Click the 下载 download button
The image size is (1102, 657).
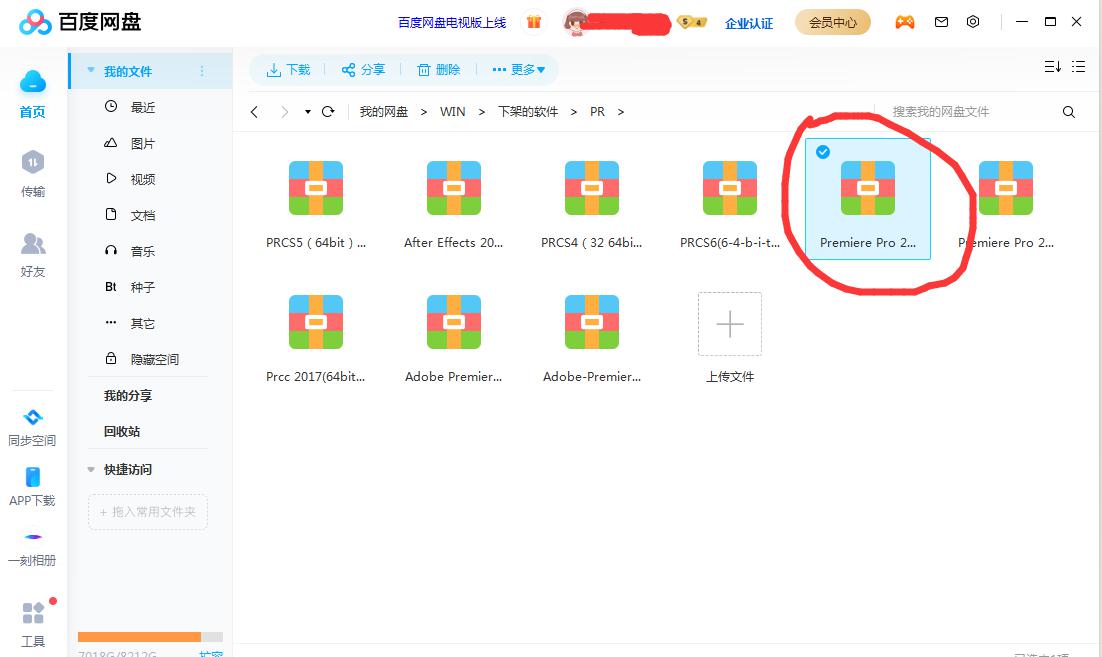coord(288,70)
